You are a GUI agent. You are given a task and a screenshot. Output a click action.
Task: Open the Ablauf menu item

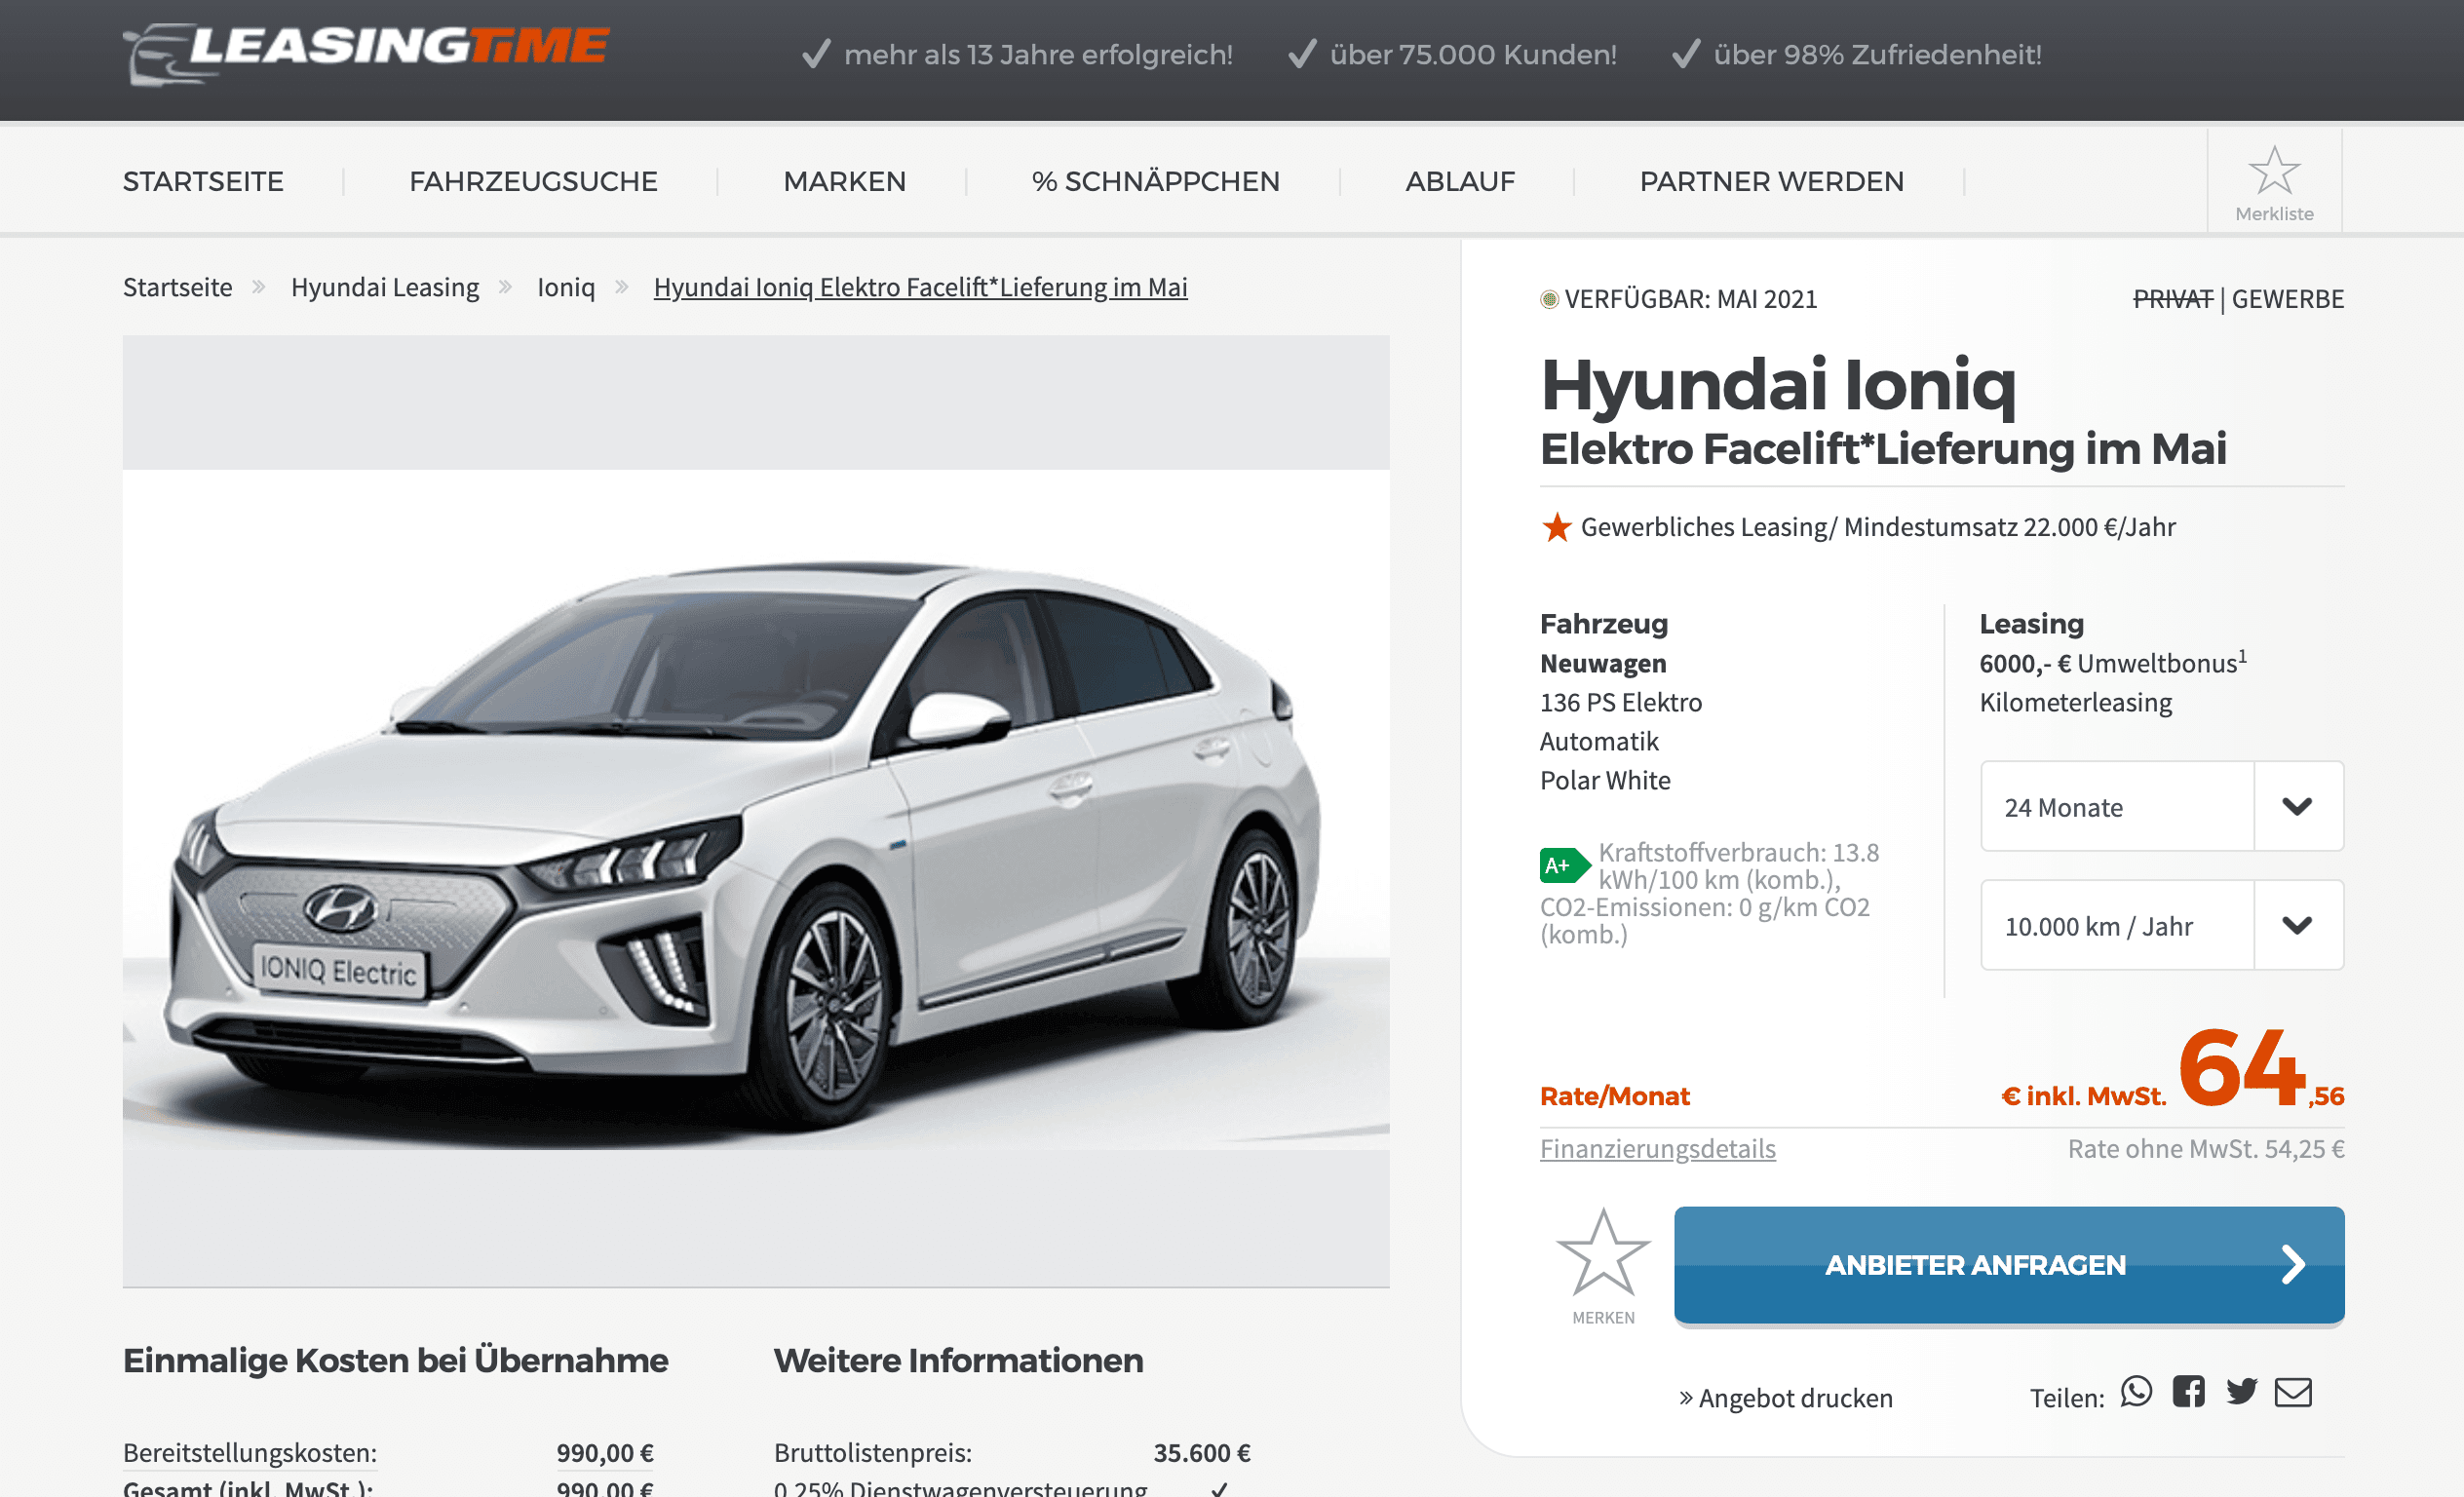[1460, 182]
